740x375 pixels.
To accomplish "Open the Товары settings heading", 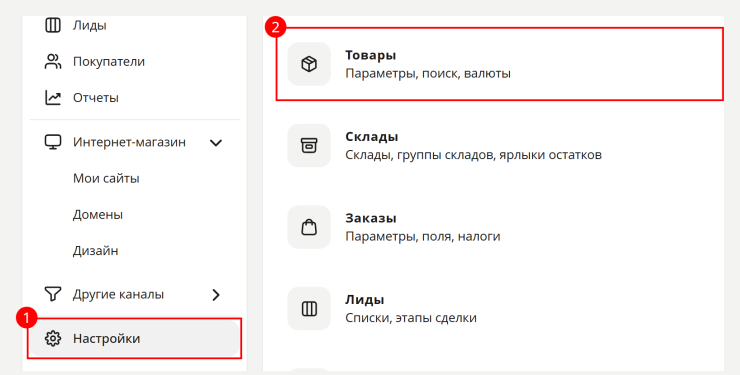I will (370, 55).
